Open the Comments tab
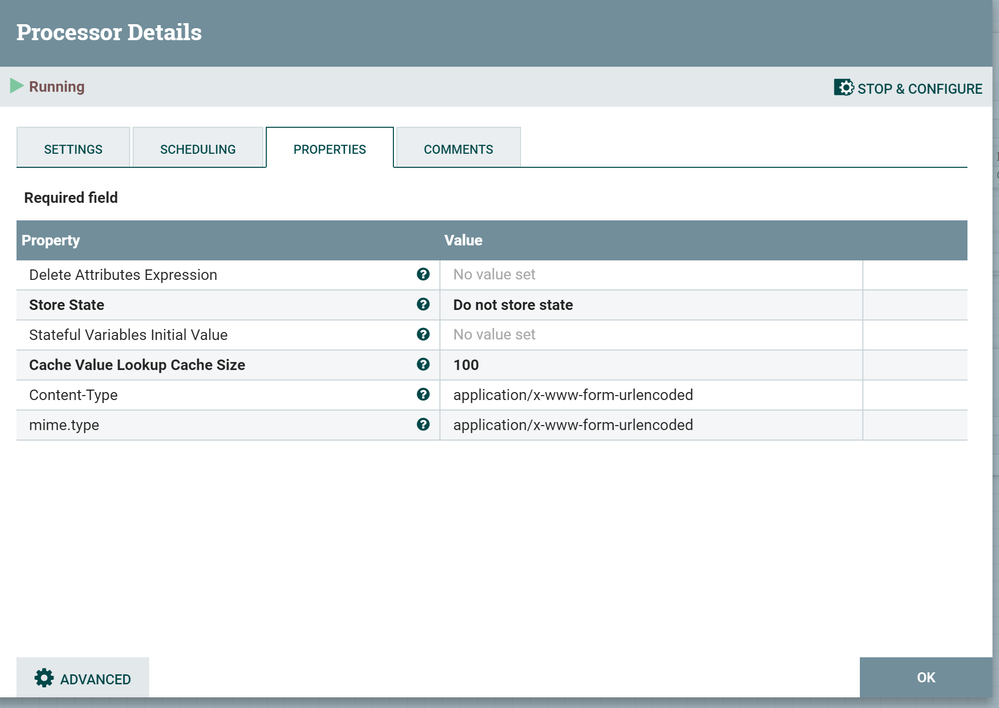The width and height of the screenshot is (999, 708). tap(458, 148)
